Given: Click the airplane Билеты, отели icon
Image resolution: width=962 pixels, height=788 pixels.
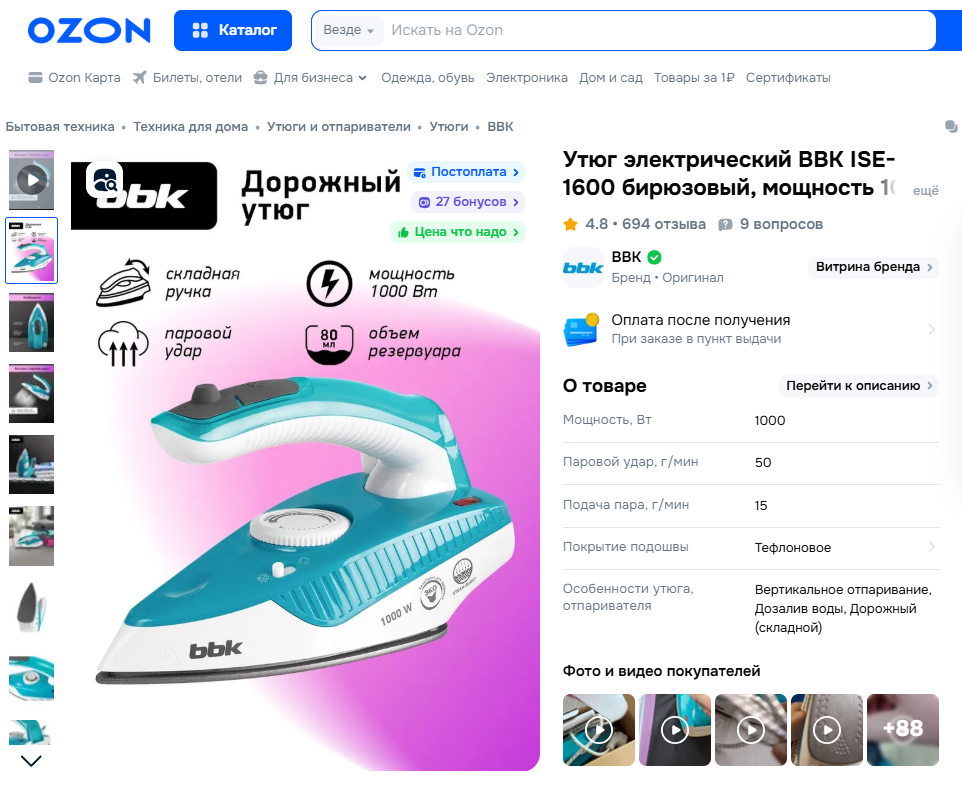Looking at the screenshot, I should pos(140,78).
